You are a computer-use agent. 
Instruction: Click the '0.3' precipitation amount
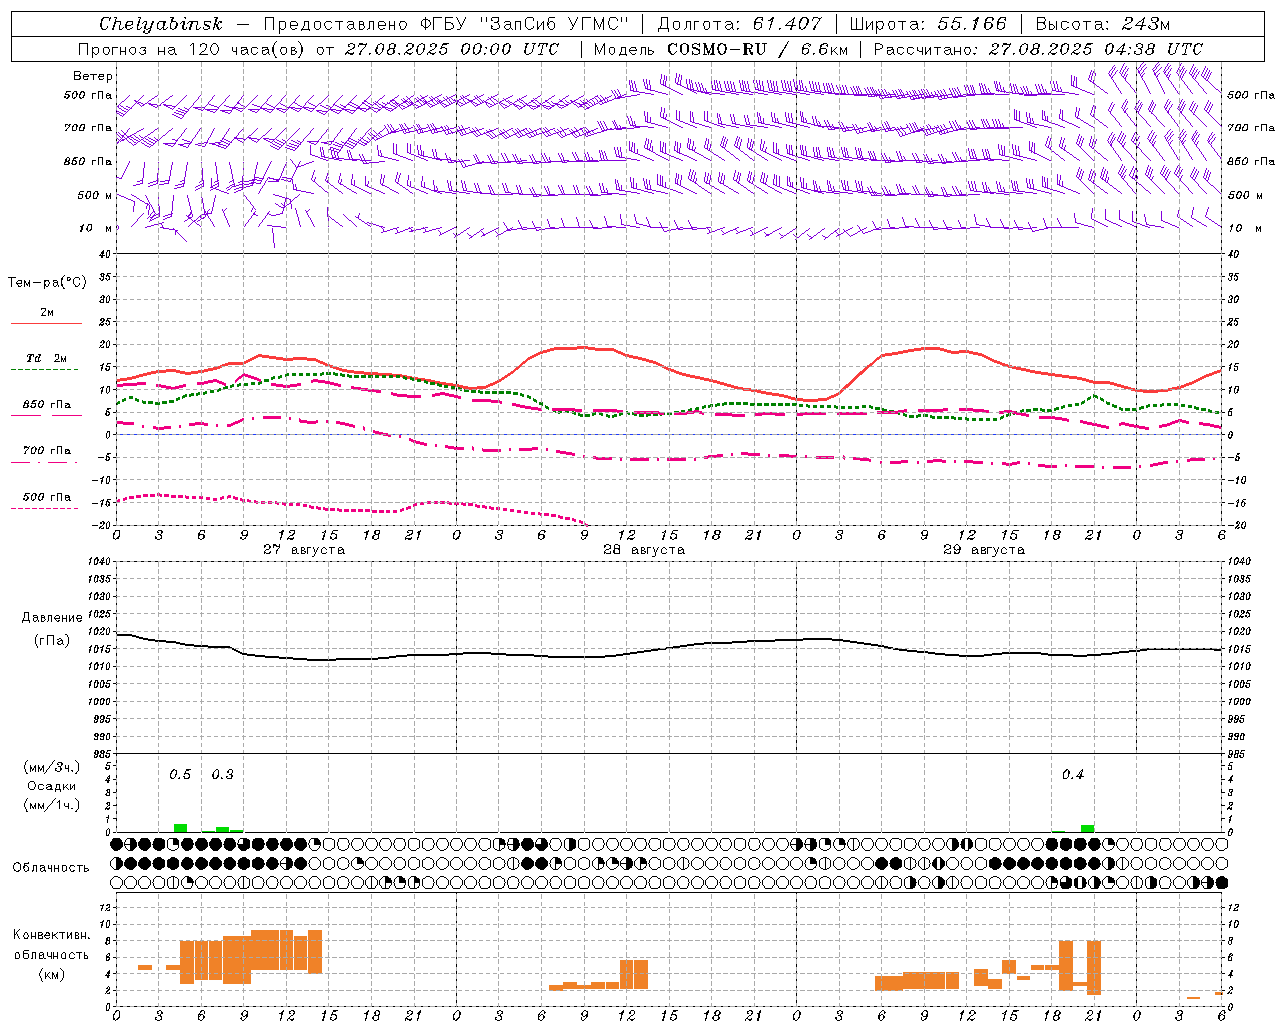[222, 775]
